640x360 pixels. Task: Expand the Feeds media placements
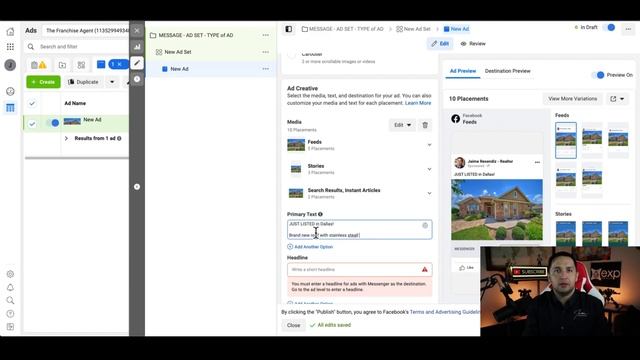pyautogui.click(x=429, y=145)
